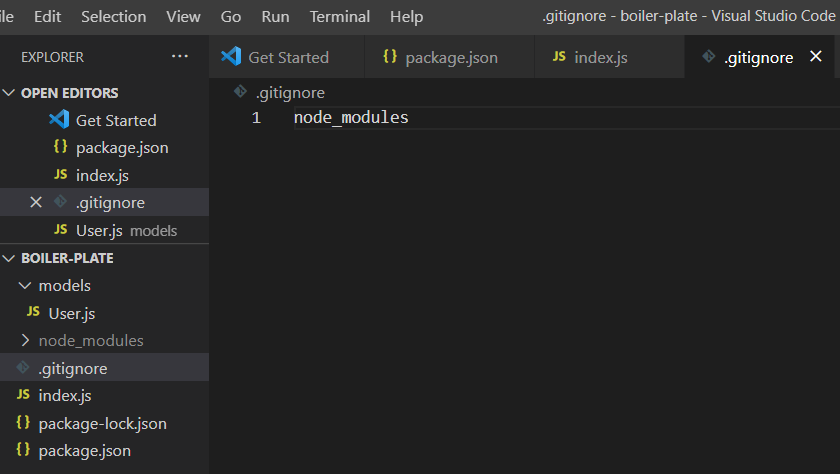Open the Edit menu
Screen dimensions: 840x474
click(47, 17)
